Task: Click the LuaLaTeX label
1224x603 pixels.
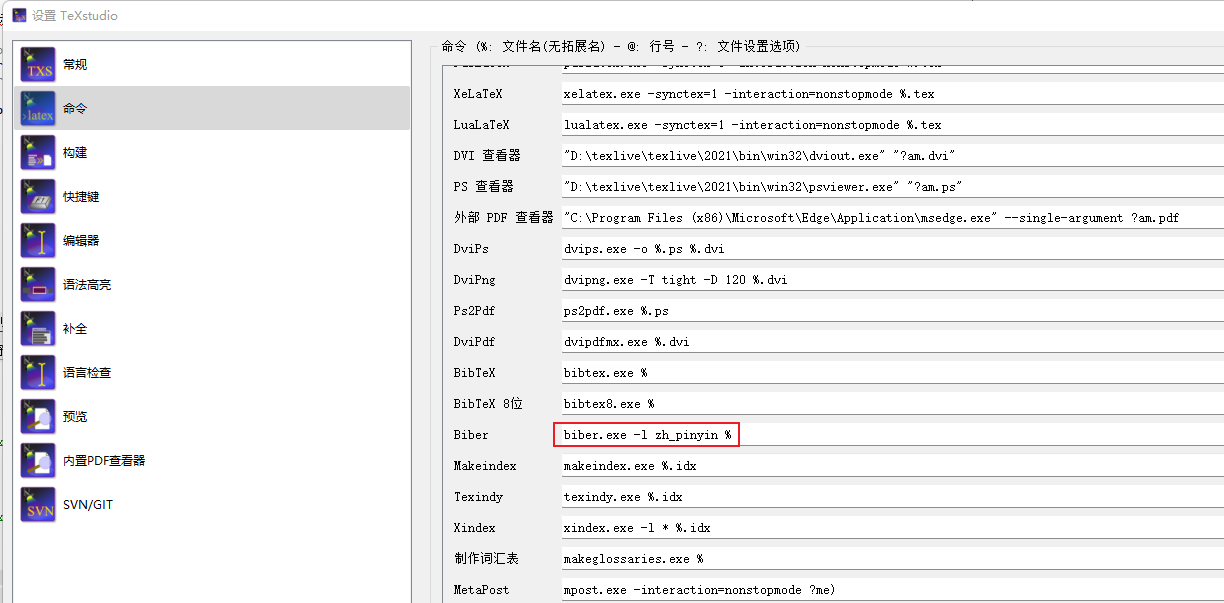Action: coord(481,125)
